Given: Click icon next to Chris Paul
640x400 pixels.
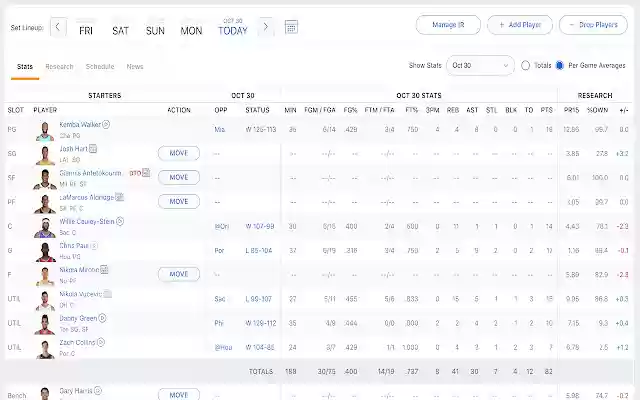Looking at the screenshot, I should 94,246.
